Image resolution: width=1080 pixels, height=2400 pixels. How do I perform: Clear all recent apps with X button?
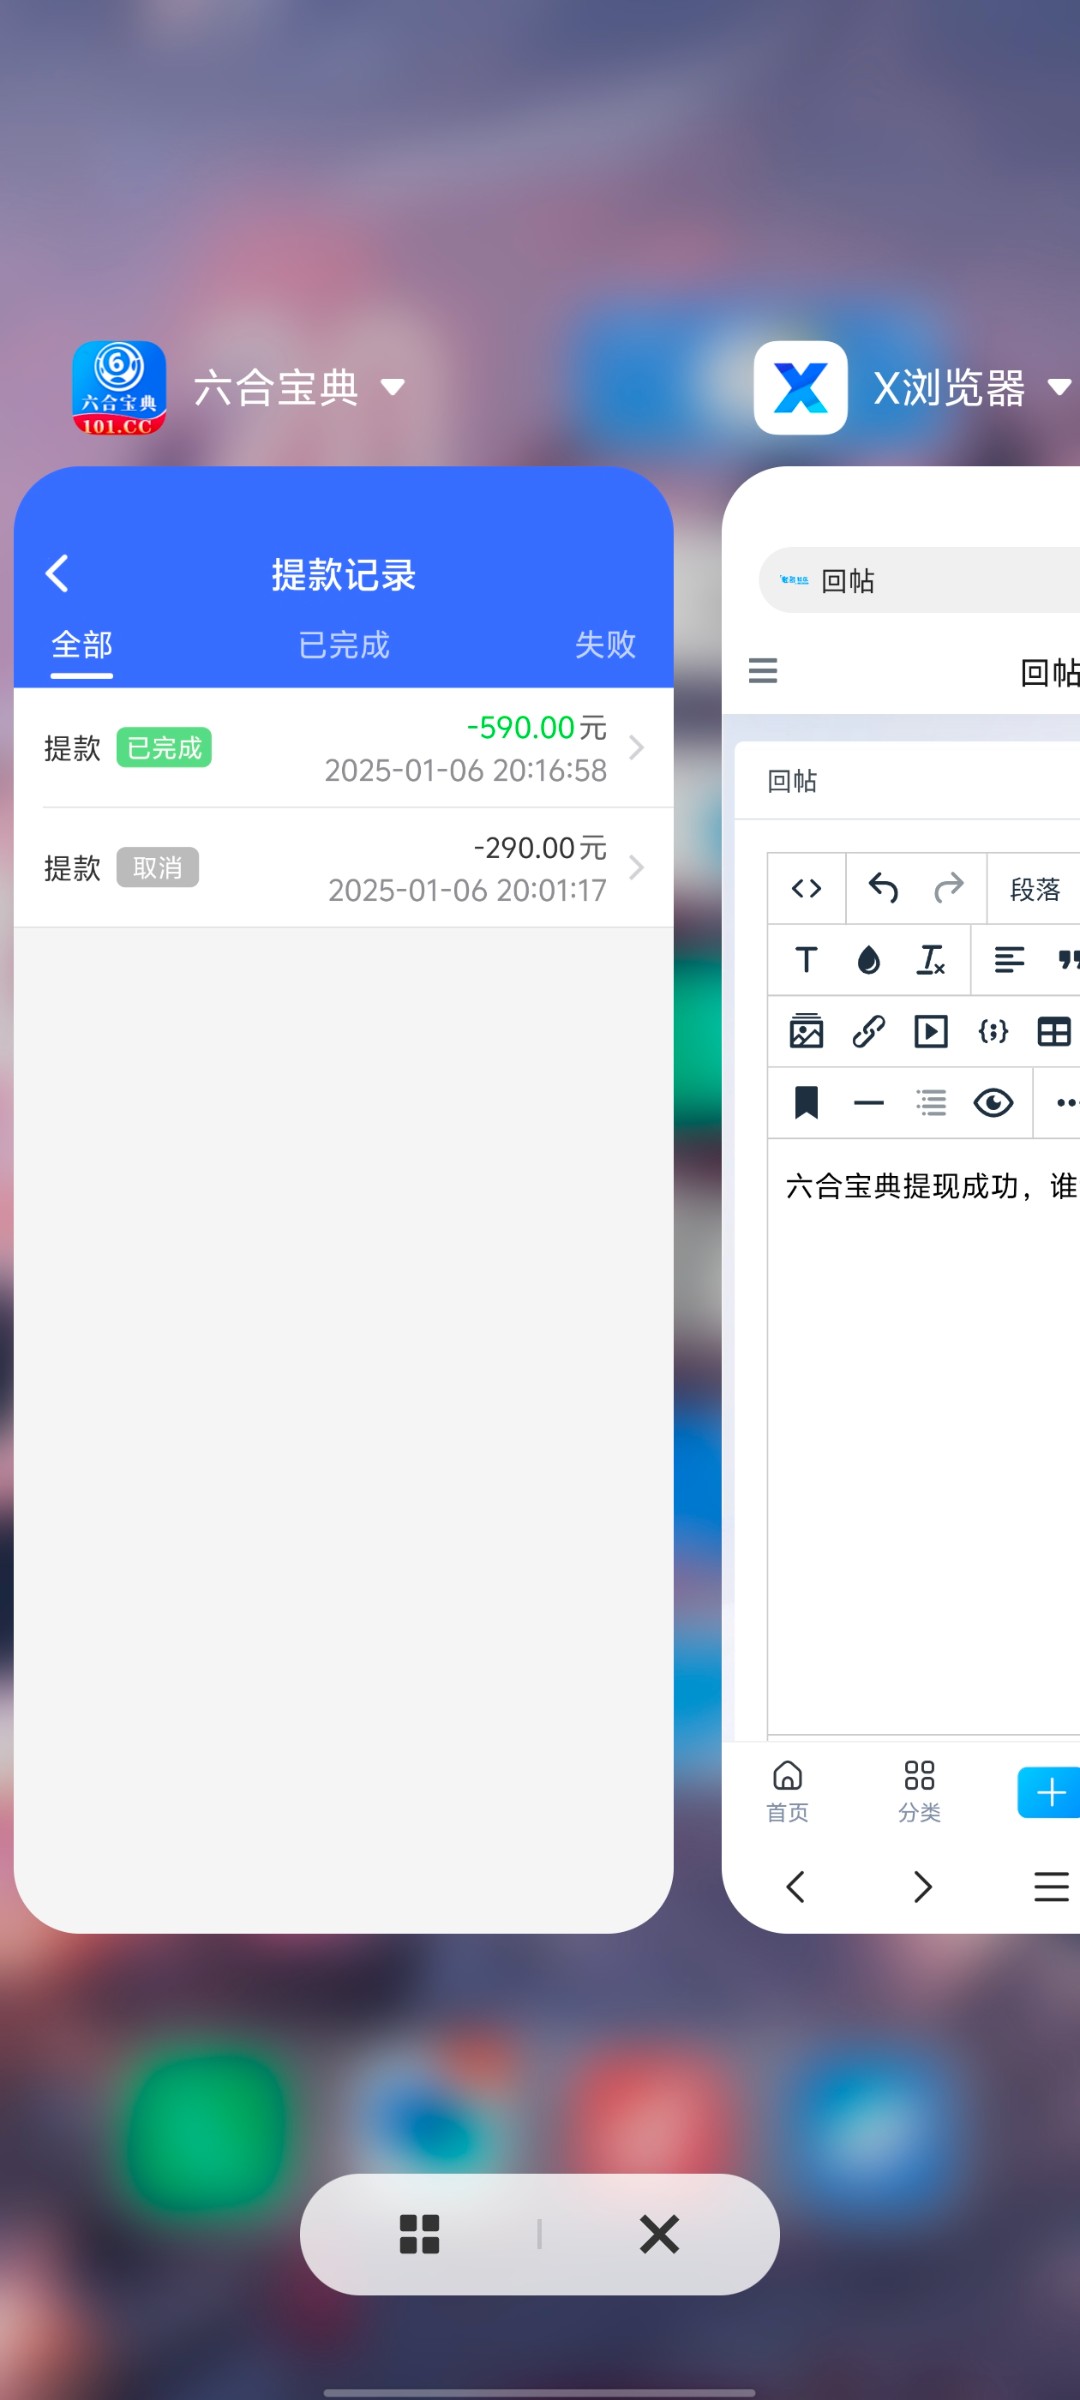659,2234
